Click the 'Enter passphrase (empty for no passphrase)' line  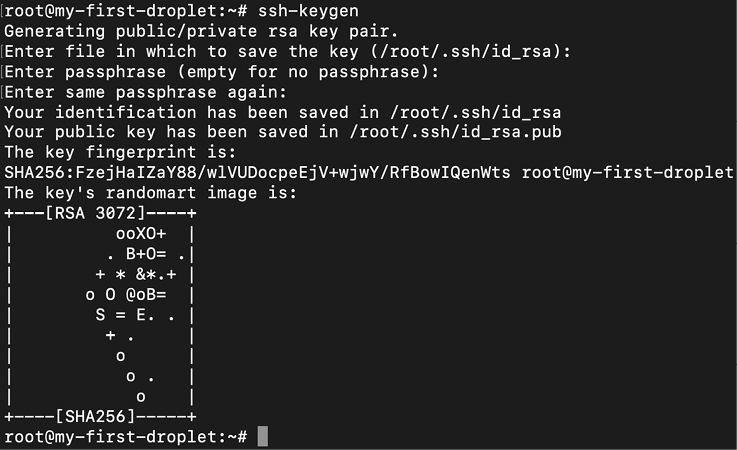tap(222, 73)
